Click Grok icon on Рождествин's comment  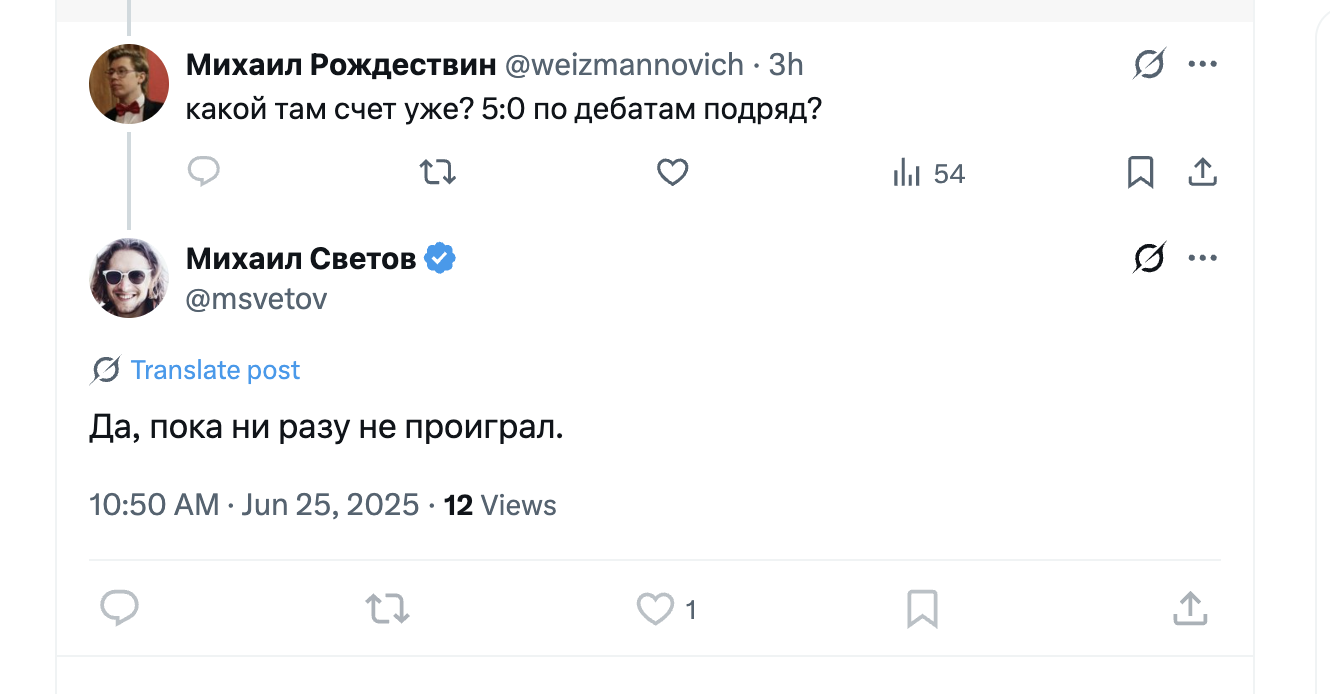point(1149,65)
